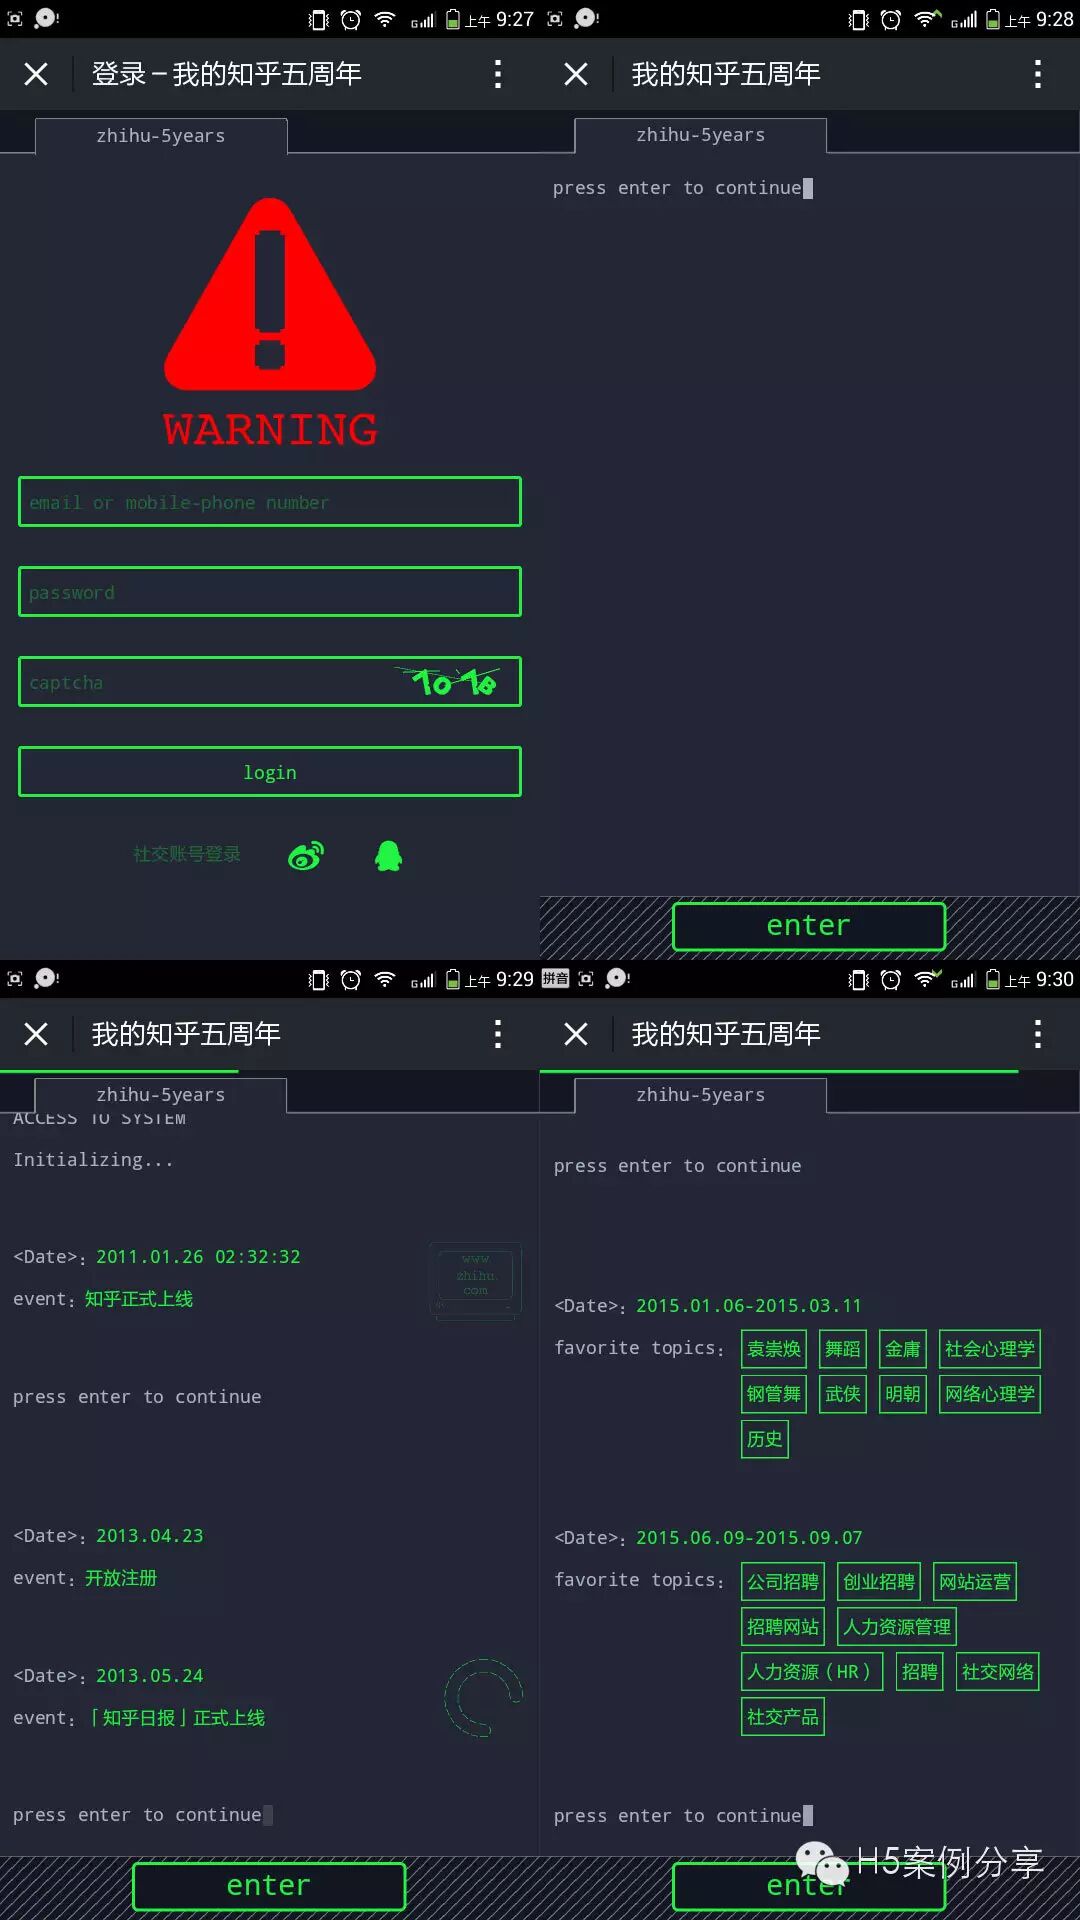Click date 2013.04.23
The image size is (1080, 1920).
(150, 1536)
